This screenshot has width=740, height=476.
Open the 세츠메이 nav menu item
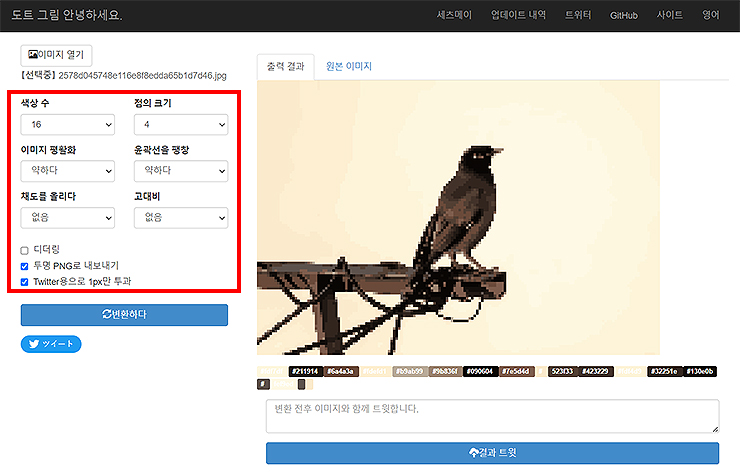[454, 15]
